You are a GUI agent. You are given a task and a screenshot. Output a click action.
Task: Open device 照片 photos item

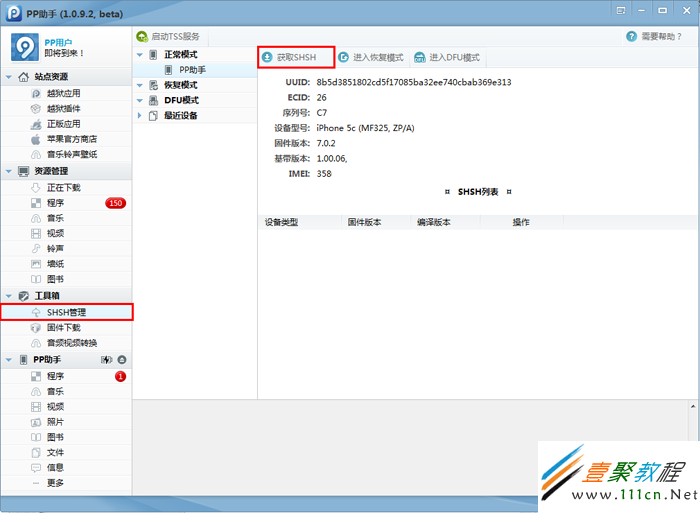click(x=66, y=421)
